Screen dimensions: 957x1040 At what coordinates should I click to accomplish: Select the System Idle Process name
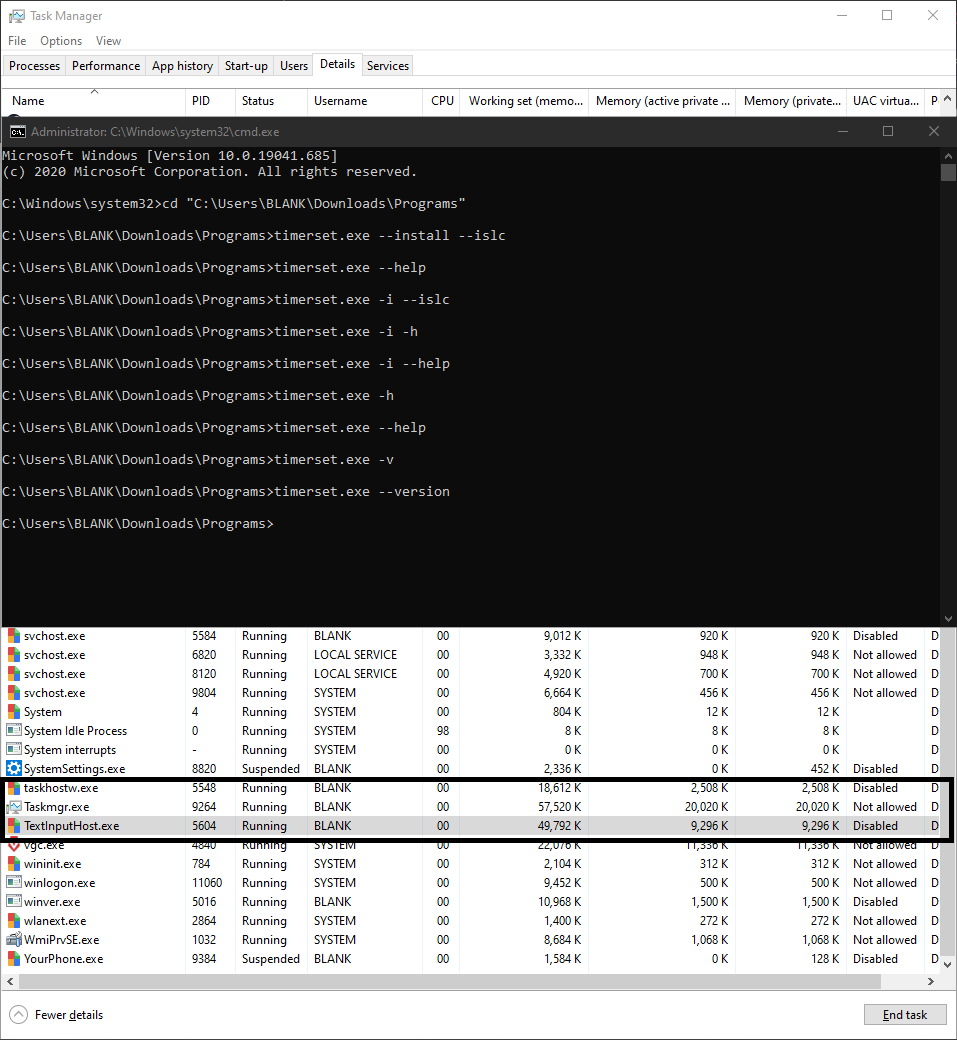tap(76, 731)
